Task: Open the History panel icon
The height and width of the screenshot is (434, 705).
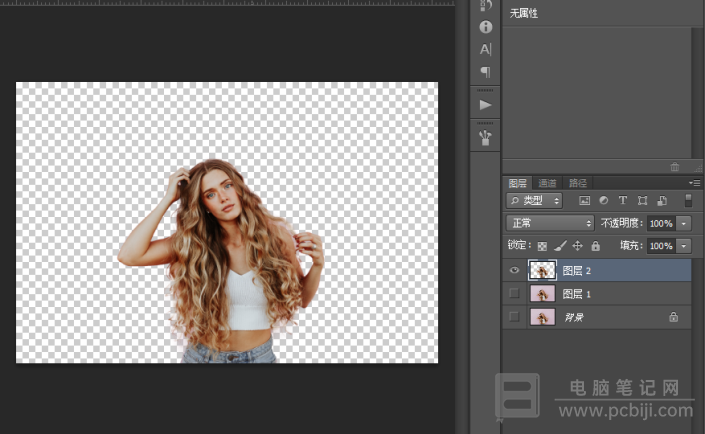Action: coord(486,5)
